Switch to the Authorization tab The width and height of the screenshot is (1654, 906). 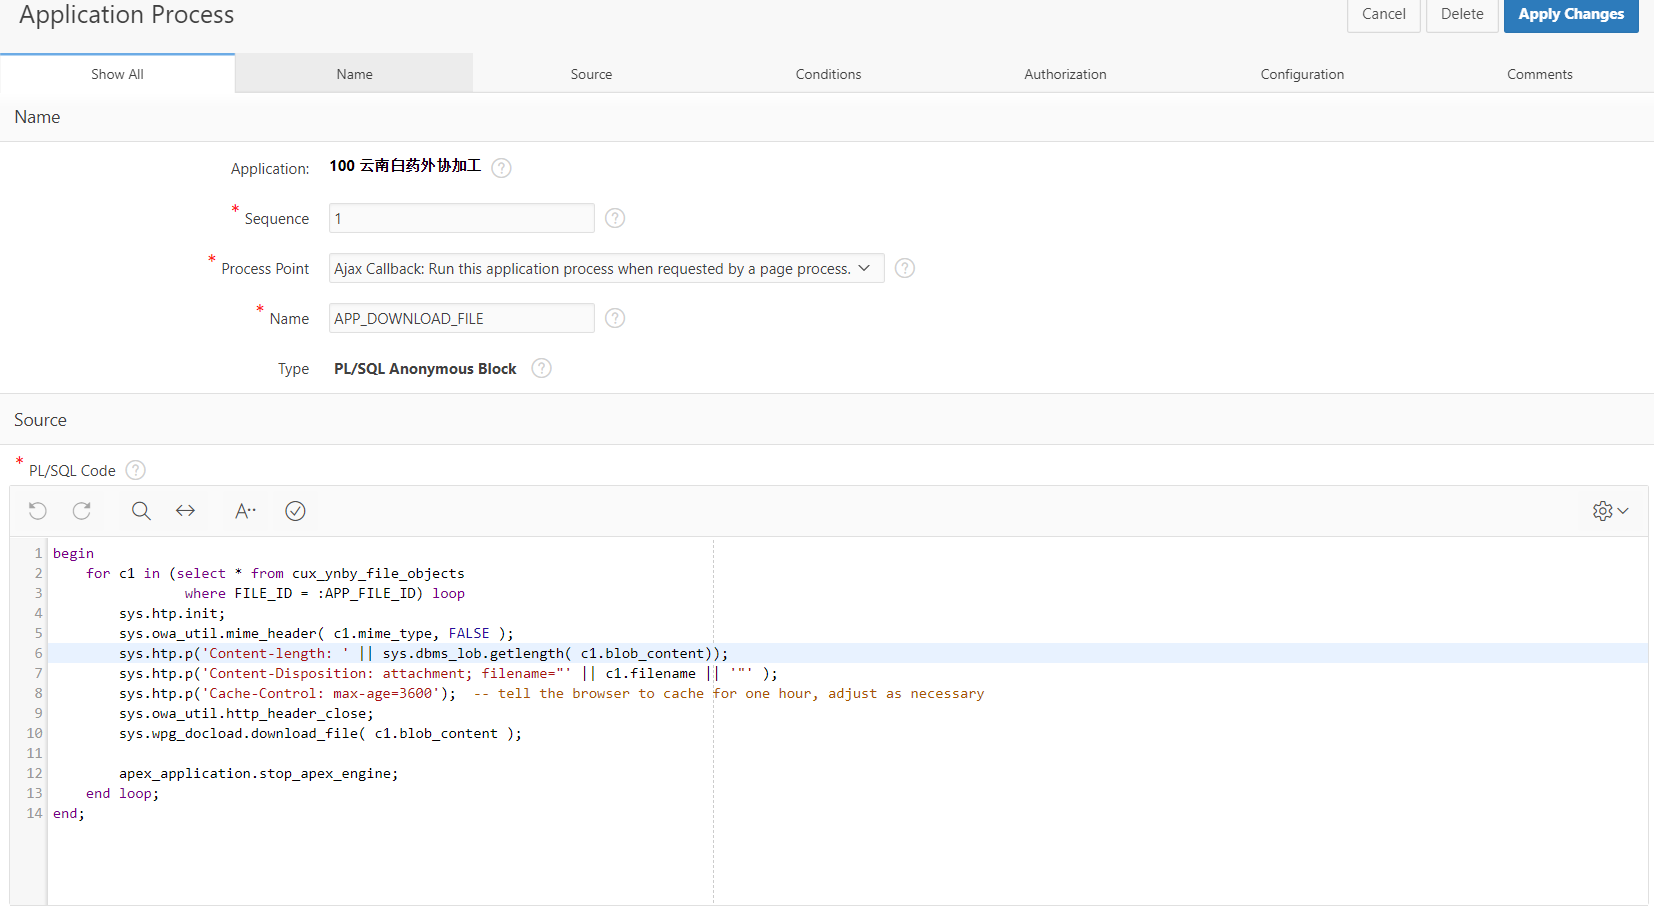pos(1064,73)
